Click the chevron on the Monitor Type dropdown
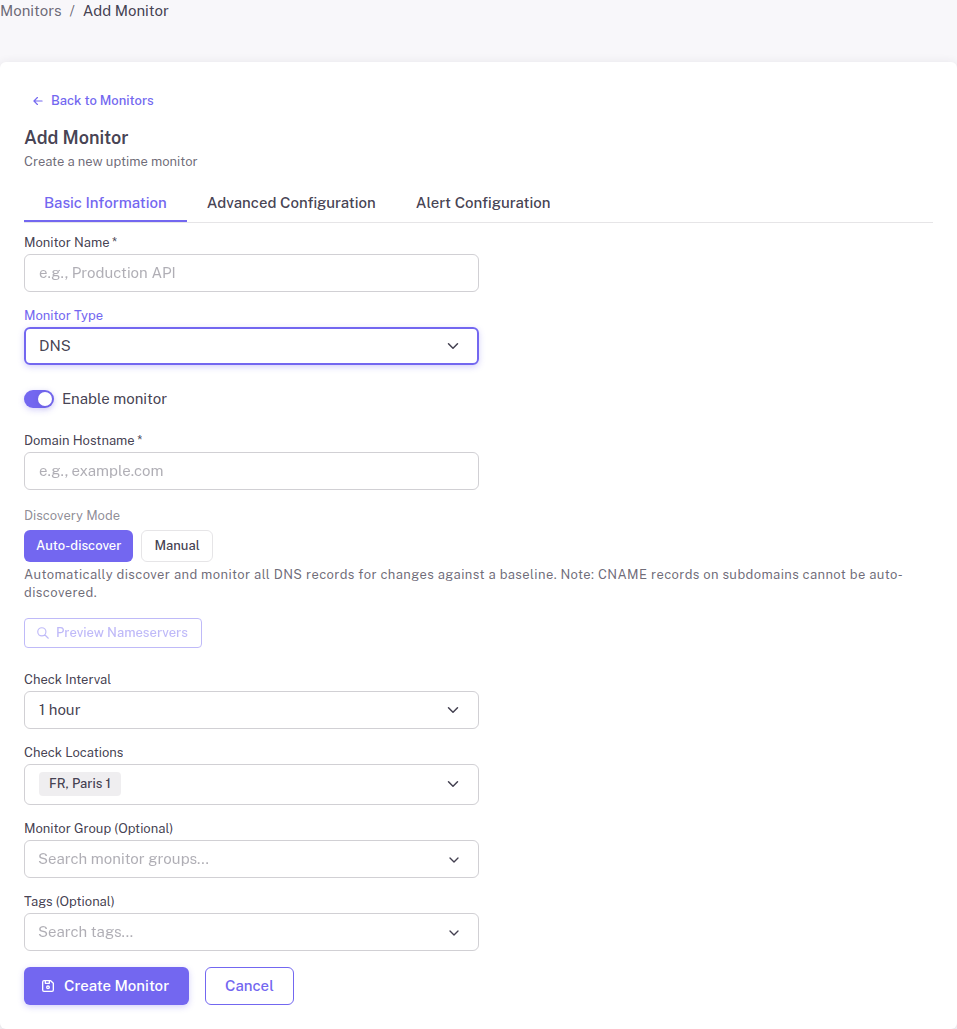This screenshot has width=957, height=1029. coord(454,344)
